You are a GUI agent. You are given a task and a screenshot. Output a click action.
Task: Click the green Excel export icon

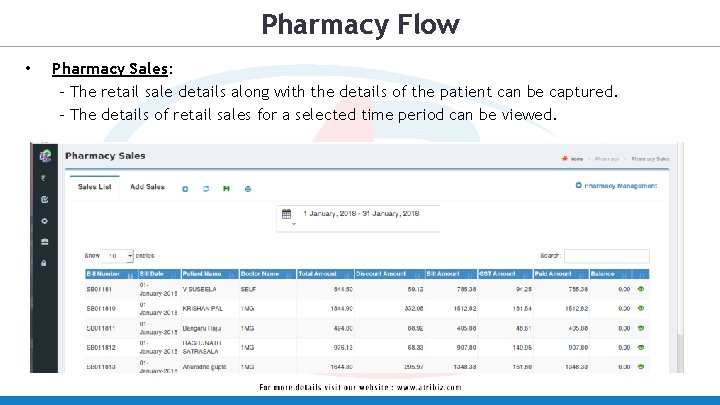pyautogui.click(x=227, y=188)
